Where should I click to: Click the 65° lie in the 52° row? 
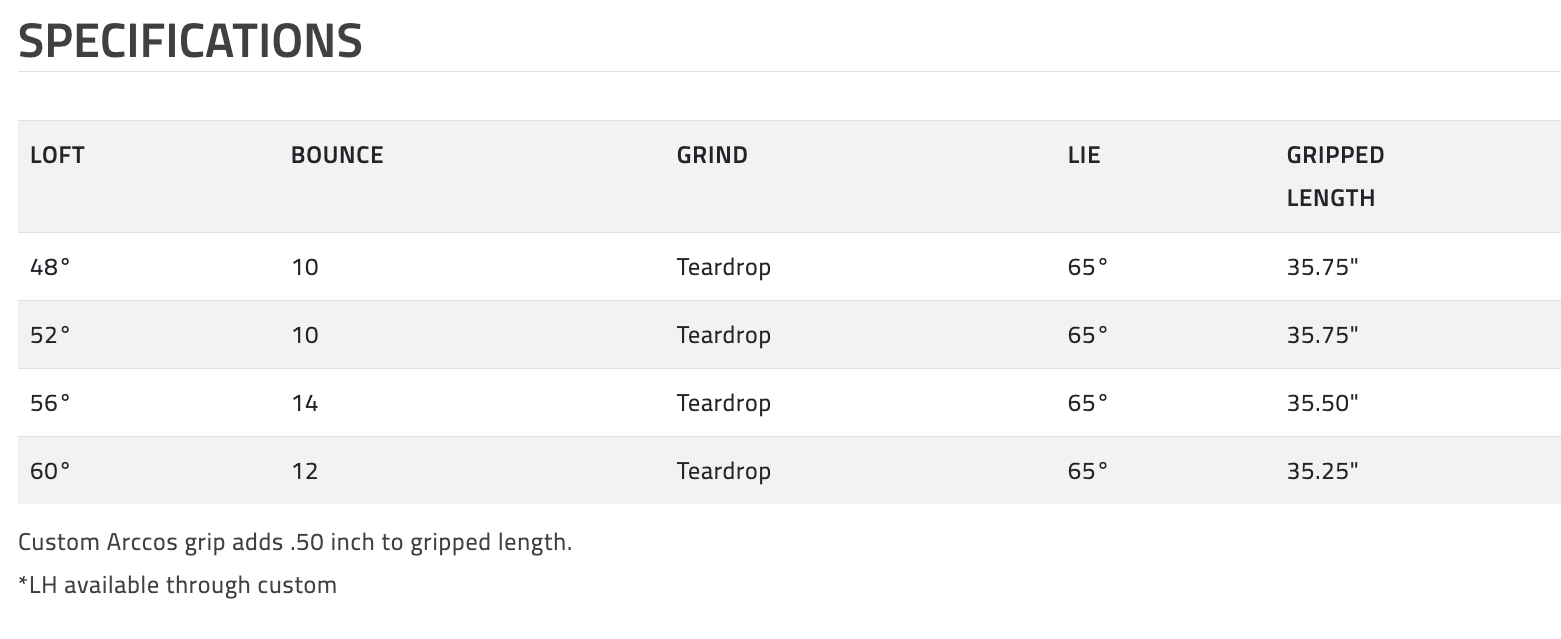point(1088,335)
